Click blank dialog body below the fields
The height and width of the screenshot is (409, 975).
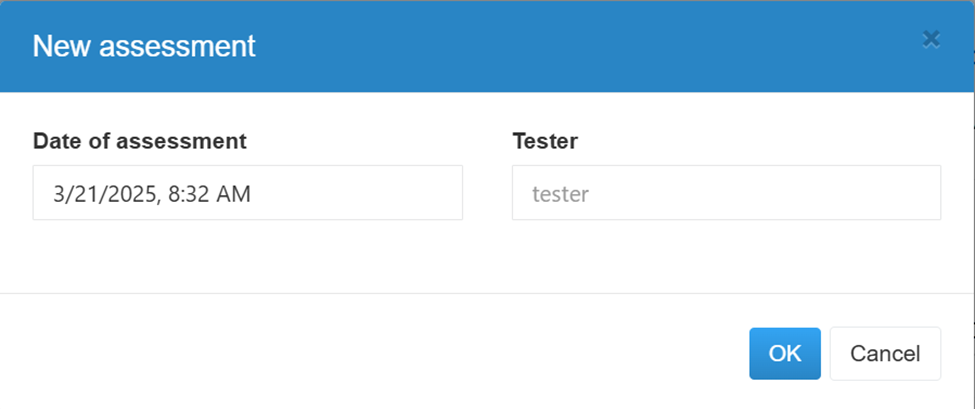tap(488, 256)
